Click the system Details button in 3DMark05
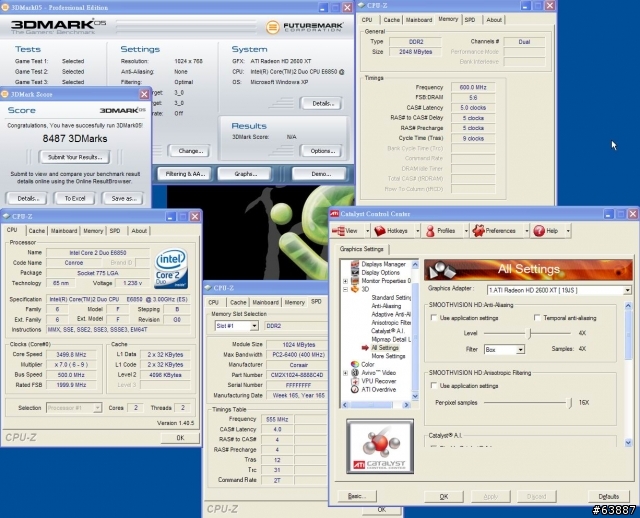 [322, 103]
